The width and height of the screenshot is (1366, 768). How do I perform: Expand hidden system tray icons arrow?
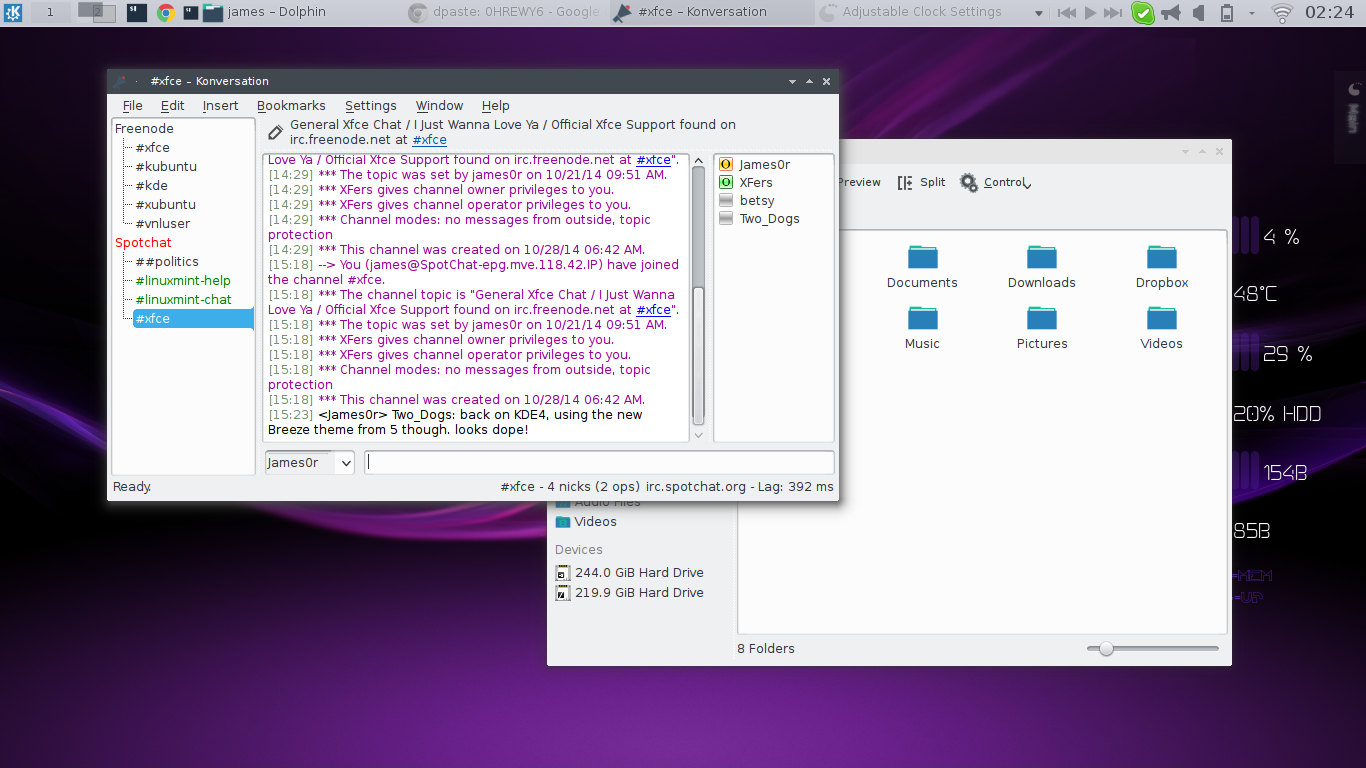tap(1252, 13)
